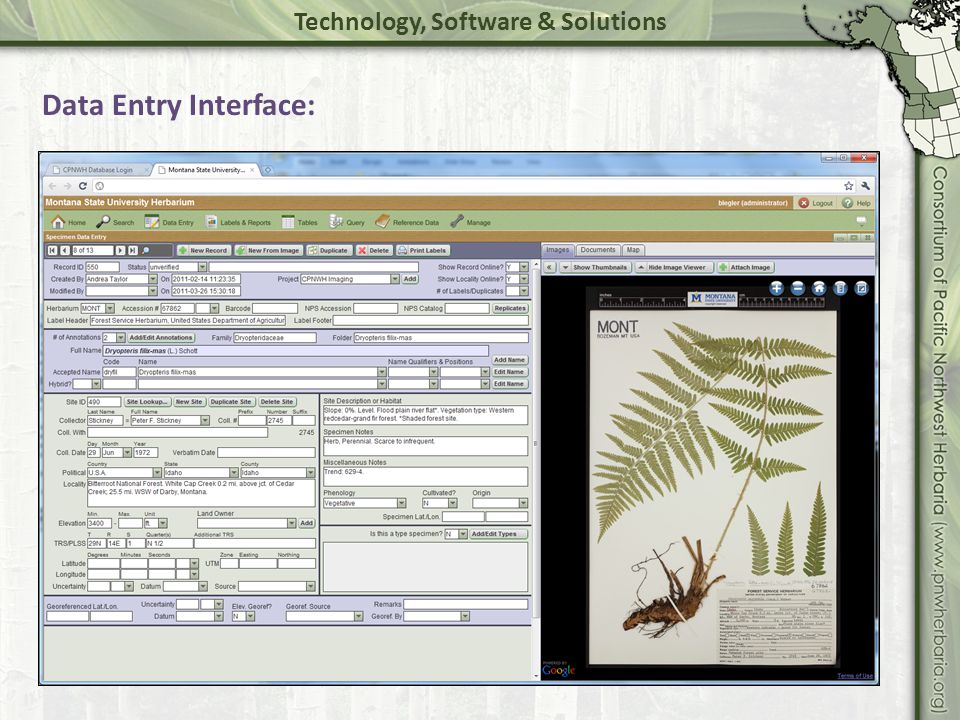Open the Terms of Use link
The image size is (960, 720).
(855, 676)
